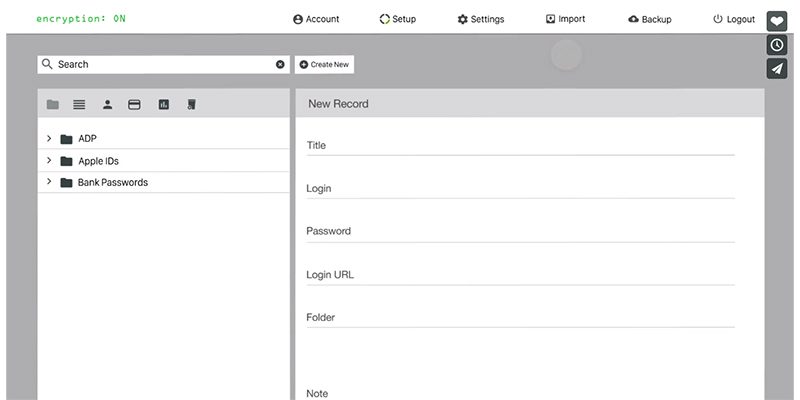Expand the Bank Passwords folder
Image resolution: width=800 pixels, height=400 pixels.
[49, 182]
